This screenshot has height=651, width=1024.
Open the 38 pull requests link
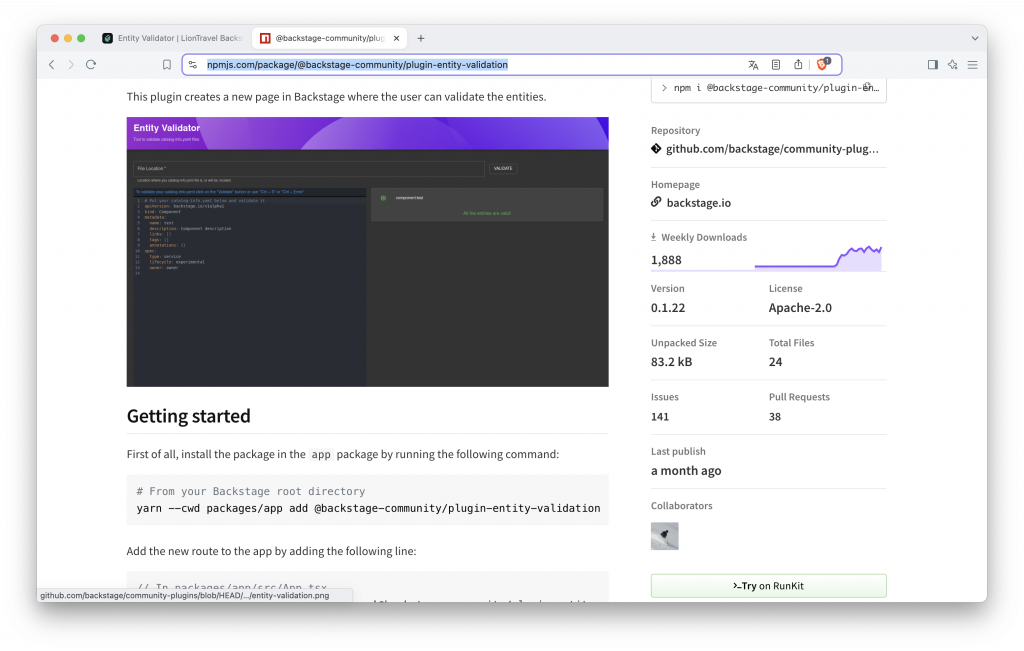click(x=775, y=417)
